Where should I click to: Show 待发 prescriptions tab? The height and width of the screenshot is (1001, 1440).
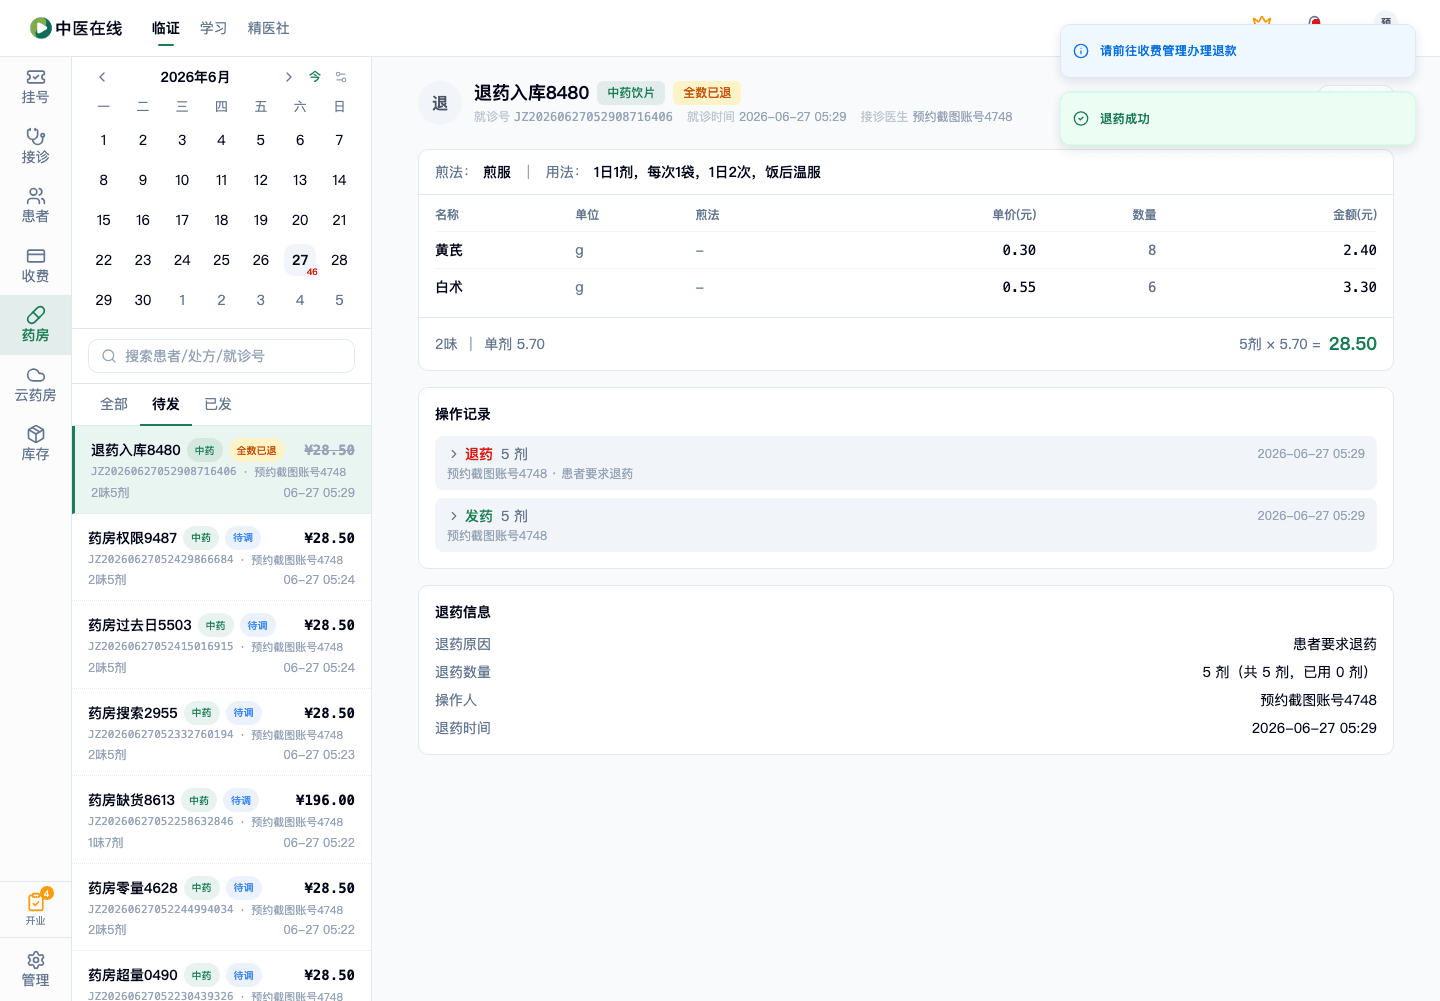point(166,404)
